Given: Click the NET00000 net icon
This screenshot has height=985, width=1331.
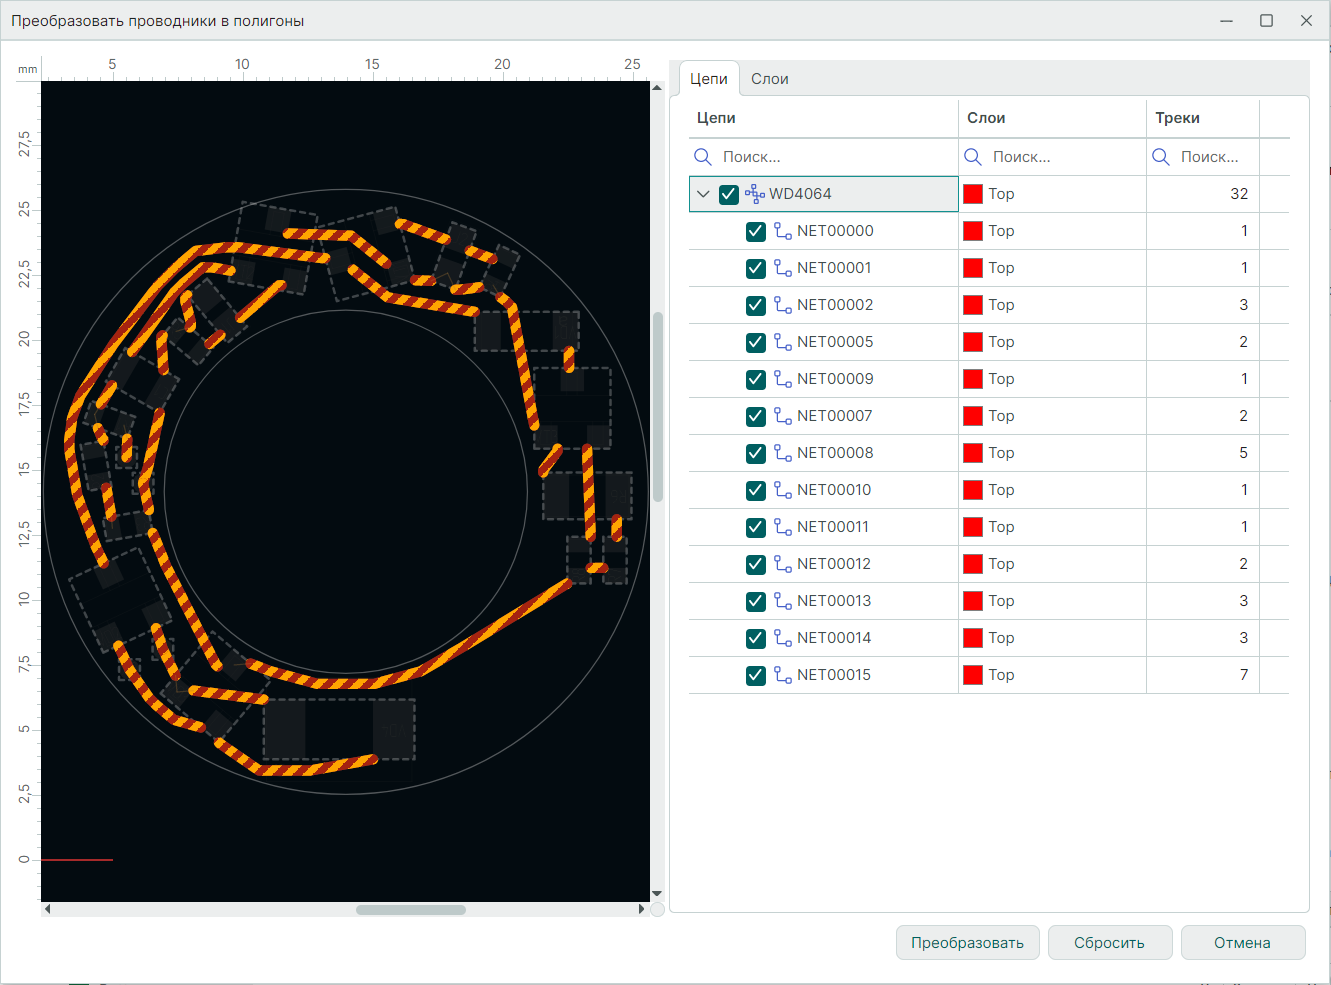Looking at the screenshot, I should [783, 231].
